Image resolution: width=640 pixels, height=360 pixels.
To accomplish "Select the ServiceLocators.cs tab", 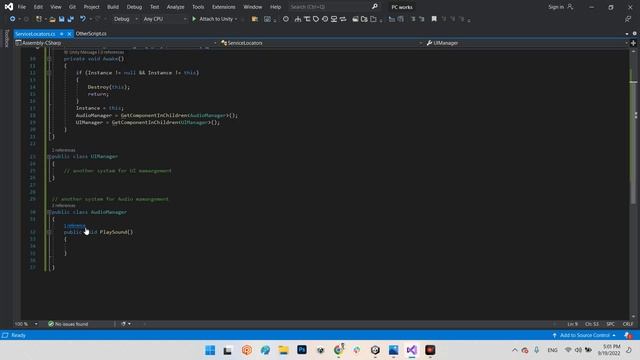I will tap(36, 33).
